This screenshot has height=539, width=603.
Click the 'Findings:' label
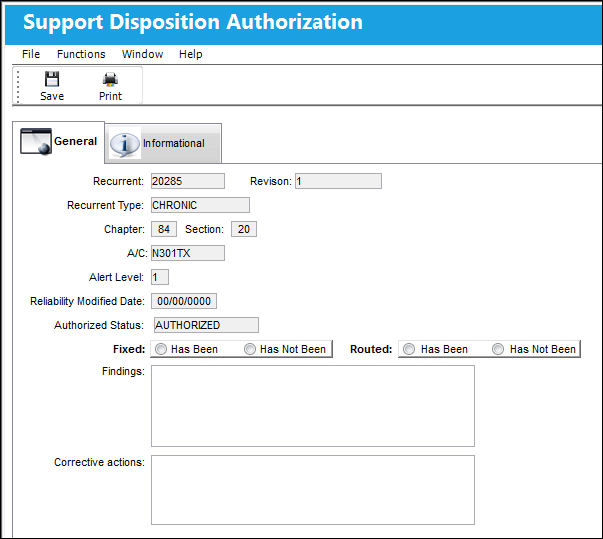[x=123, y=371]
